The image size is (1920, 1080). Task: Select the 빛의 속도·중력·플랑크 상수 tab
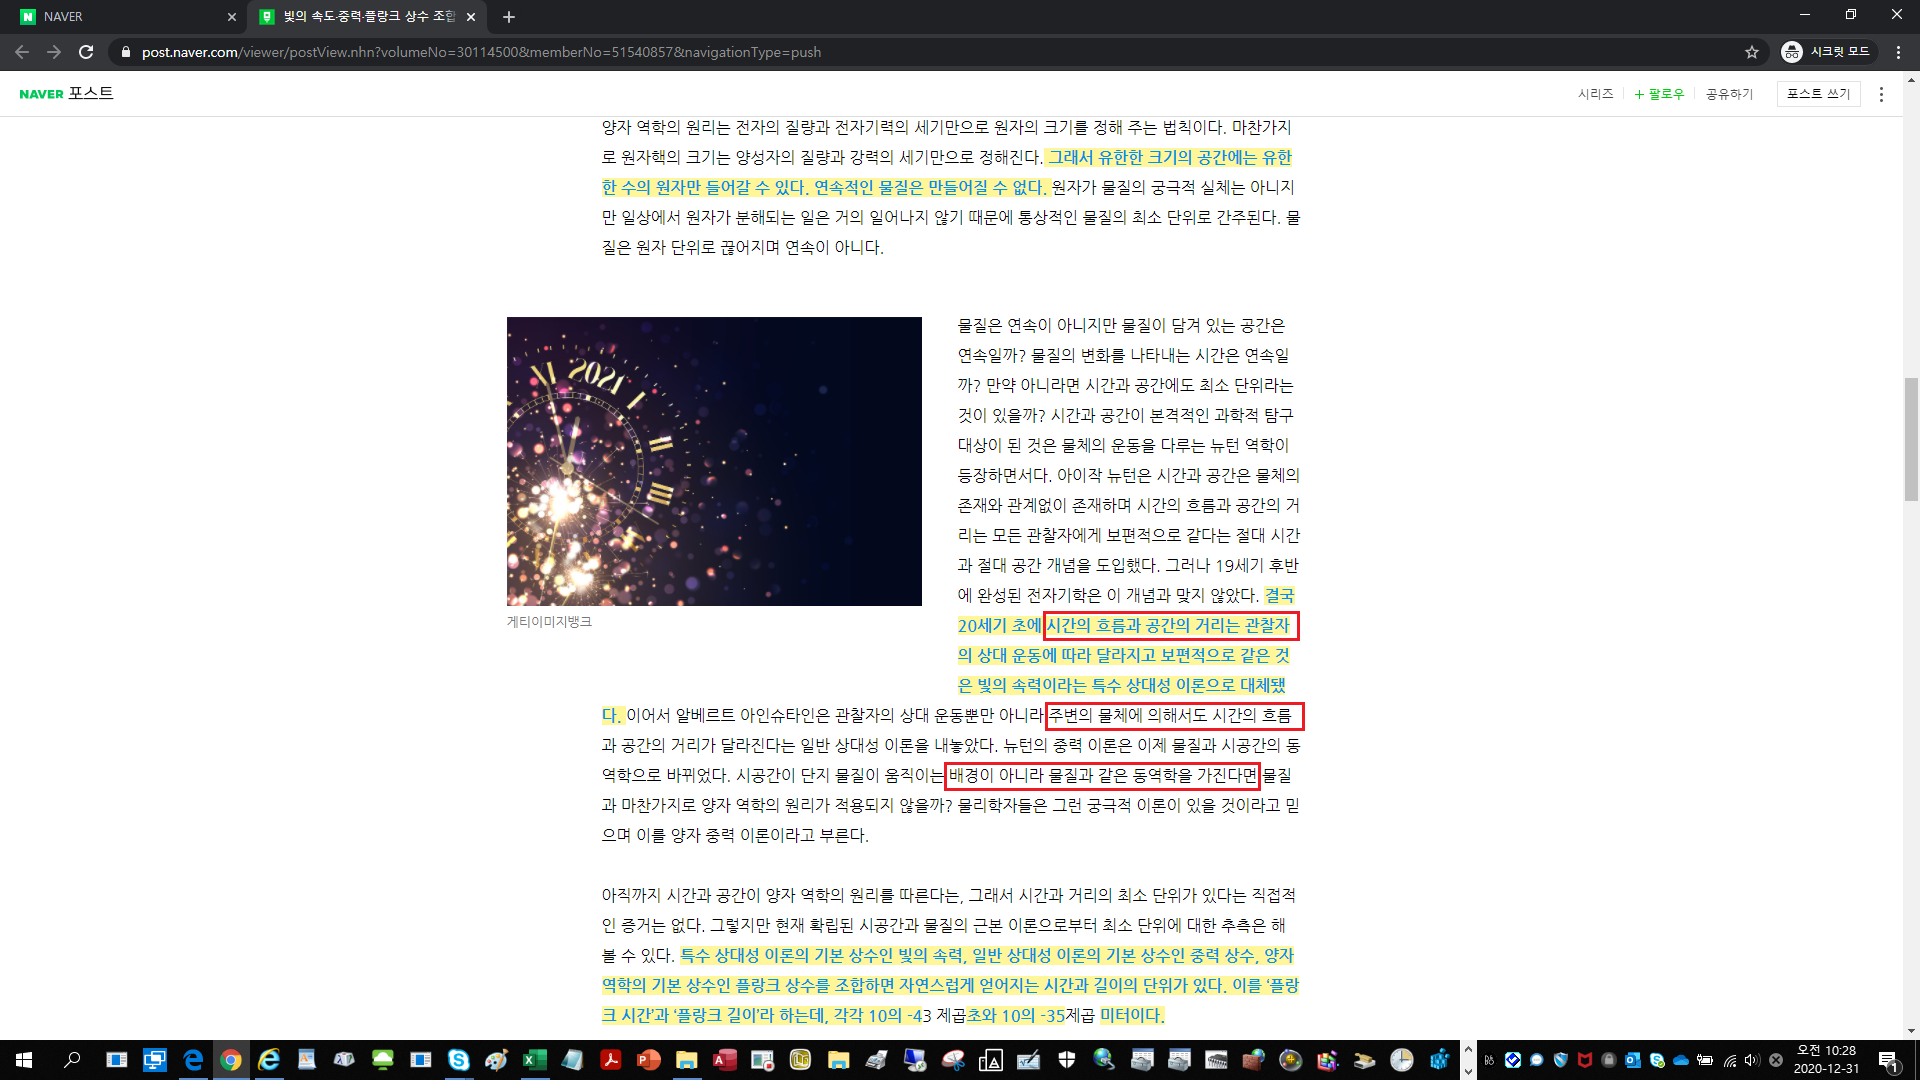(x=366, y=17)
